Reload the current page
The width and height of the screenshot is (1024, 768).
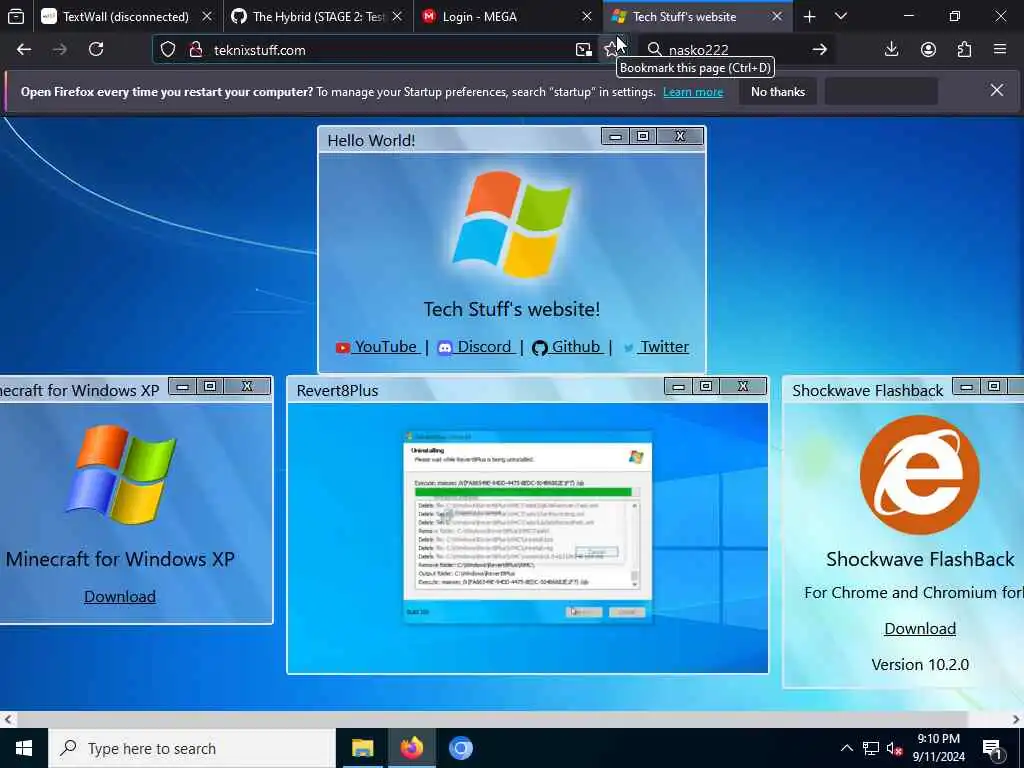pos(96,50)
